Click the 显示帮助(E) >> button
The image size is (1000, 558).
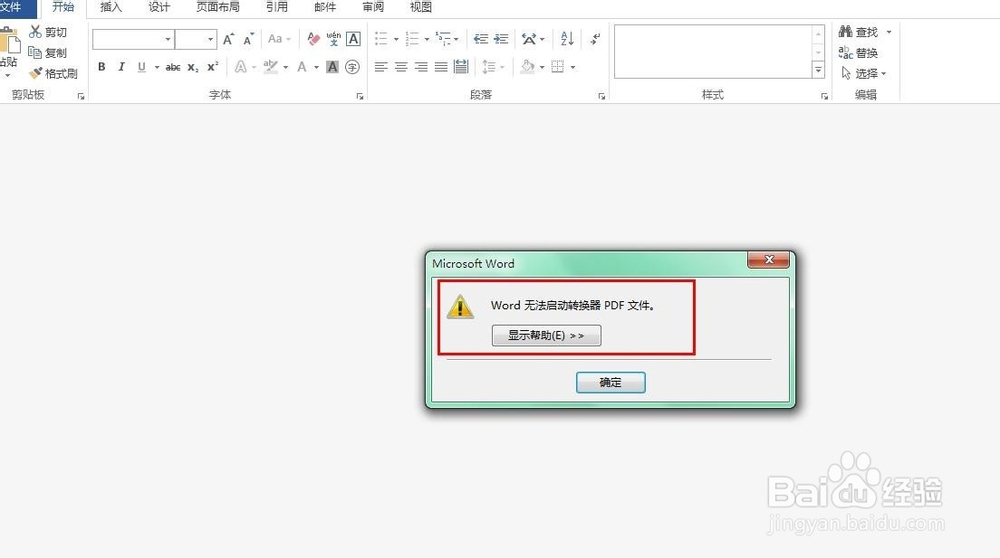click(x=547, y=335)
